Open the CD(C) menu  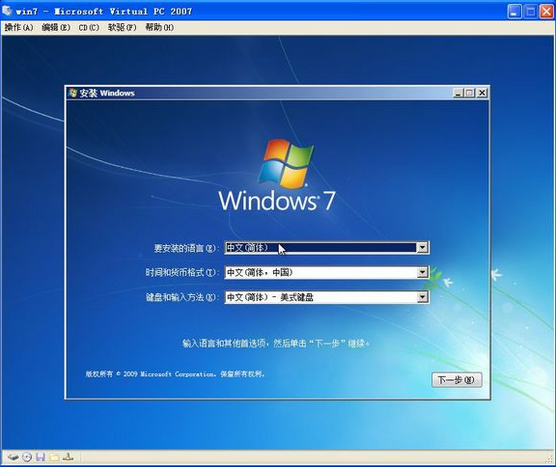pos(89,27)
